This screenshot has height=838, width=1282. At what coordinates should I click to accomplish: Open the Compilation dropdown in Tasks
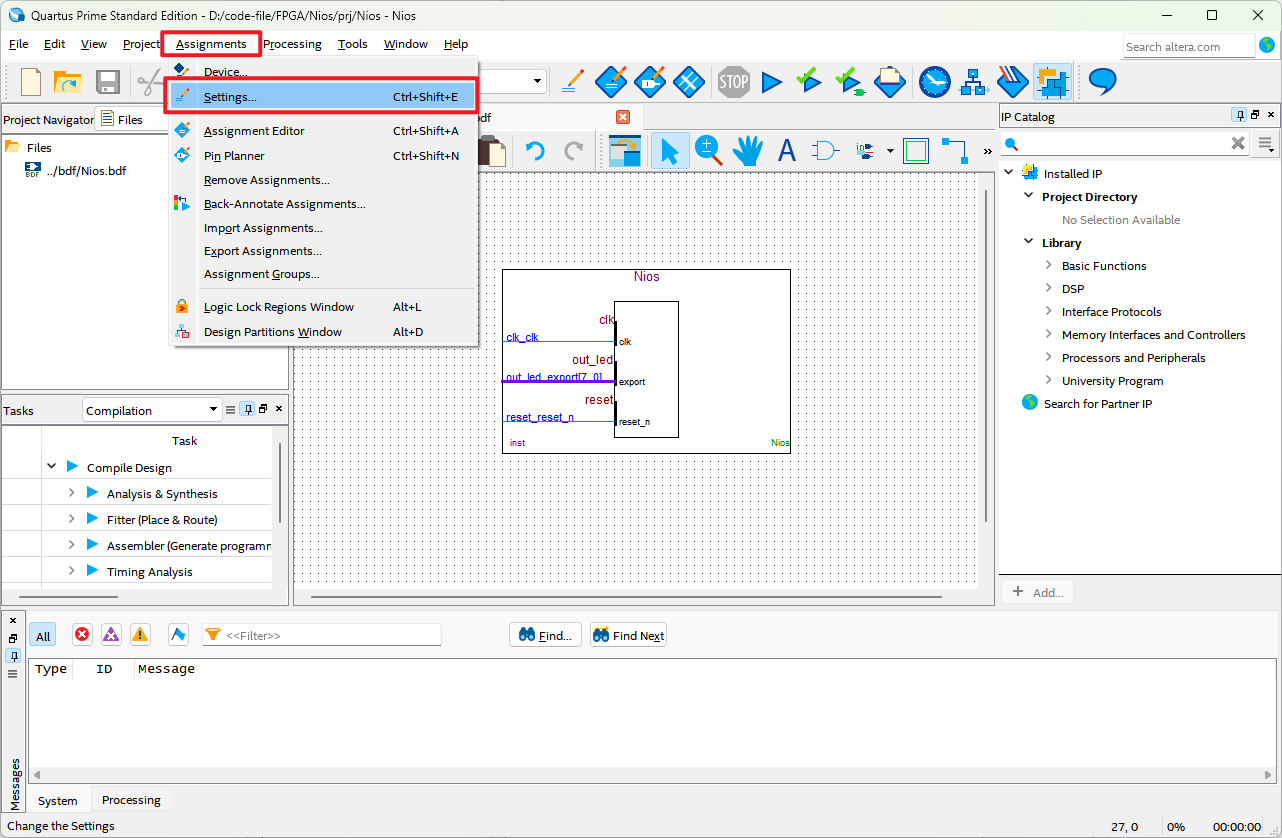click(151, 410)
